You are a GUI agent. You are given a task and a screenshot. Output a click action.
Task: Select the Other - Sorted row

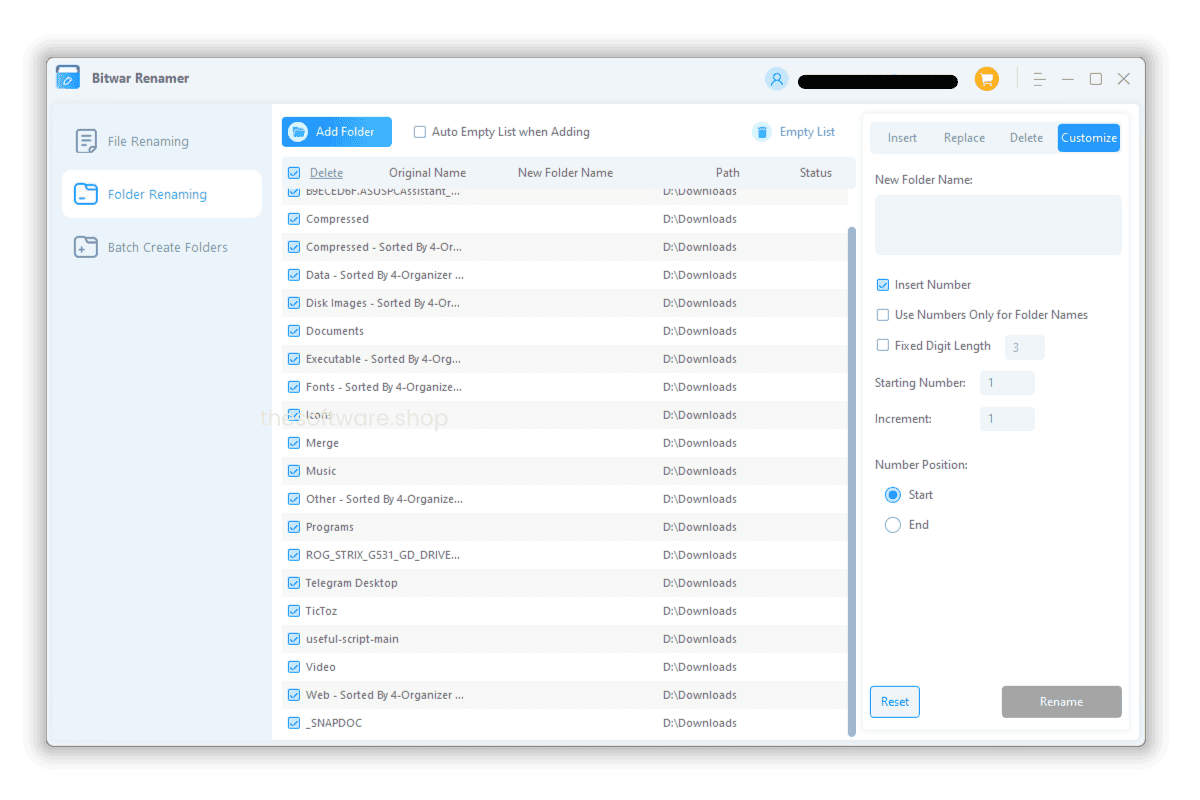565,499
